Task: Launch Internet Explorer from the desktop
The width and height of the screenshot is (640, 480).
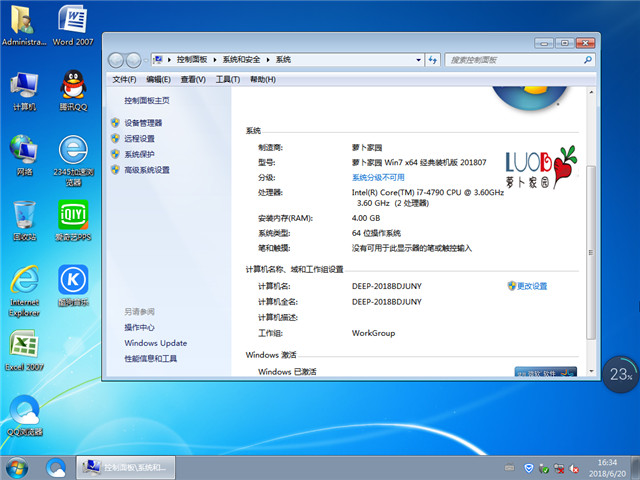Action: (x=24, y=291)
